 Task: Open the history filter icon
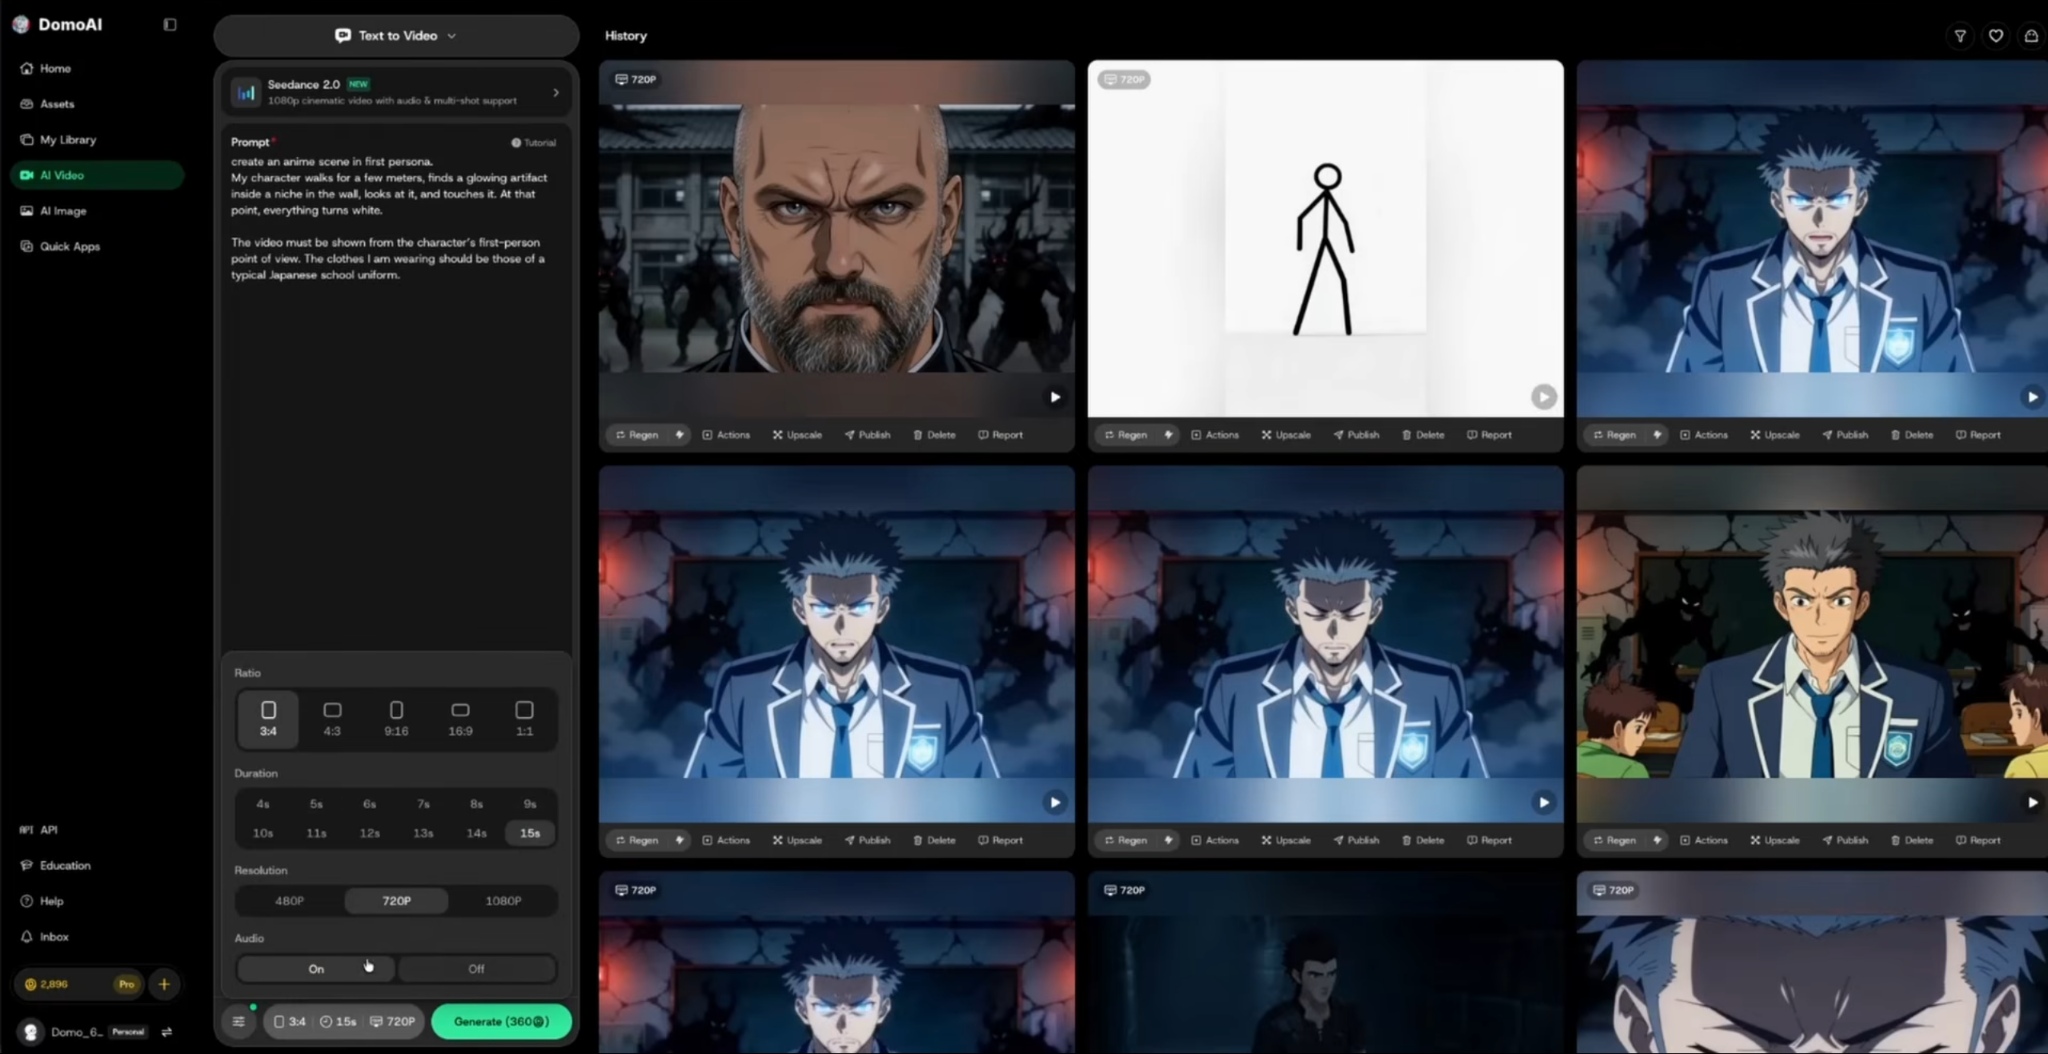(1960, 36)
